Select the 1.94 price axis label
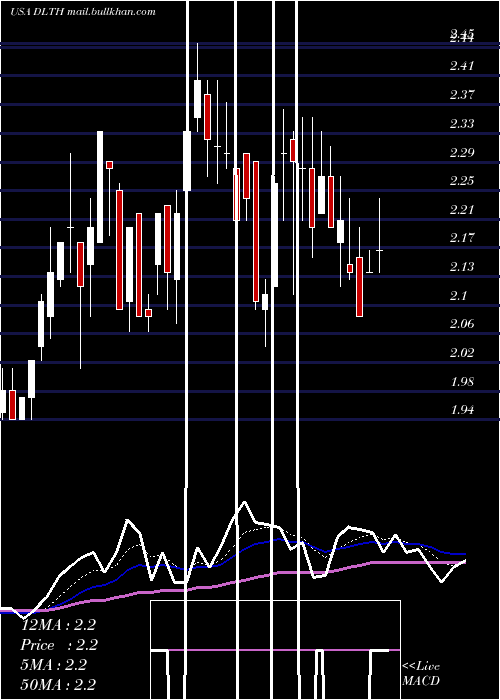Screen dimensions: 500x700 [x=462, y=410]
